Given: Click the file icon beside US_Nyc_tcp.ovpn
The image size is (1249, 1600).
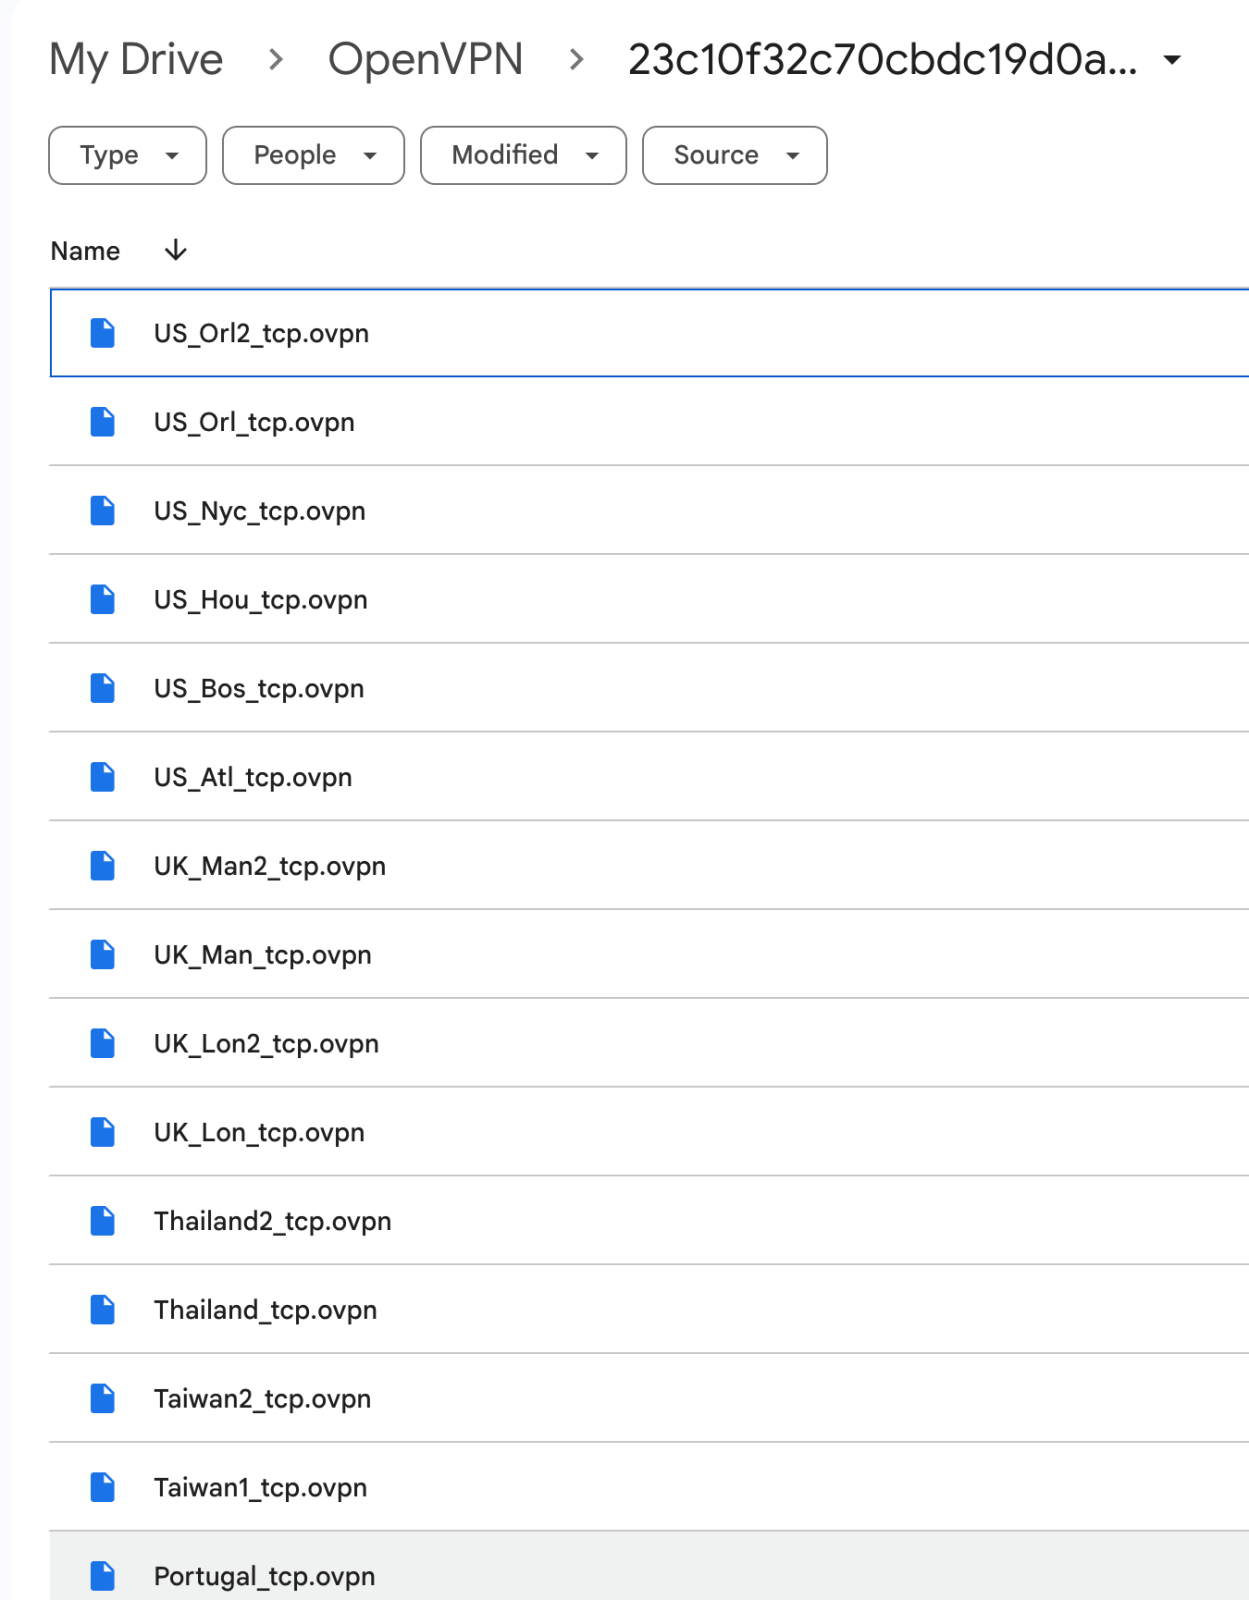Looking at the screenshot, I should (102, 511).
